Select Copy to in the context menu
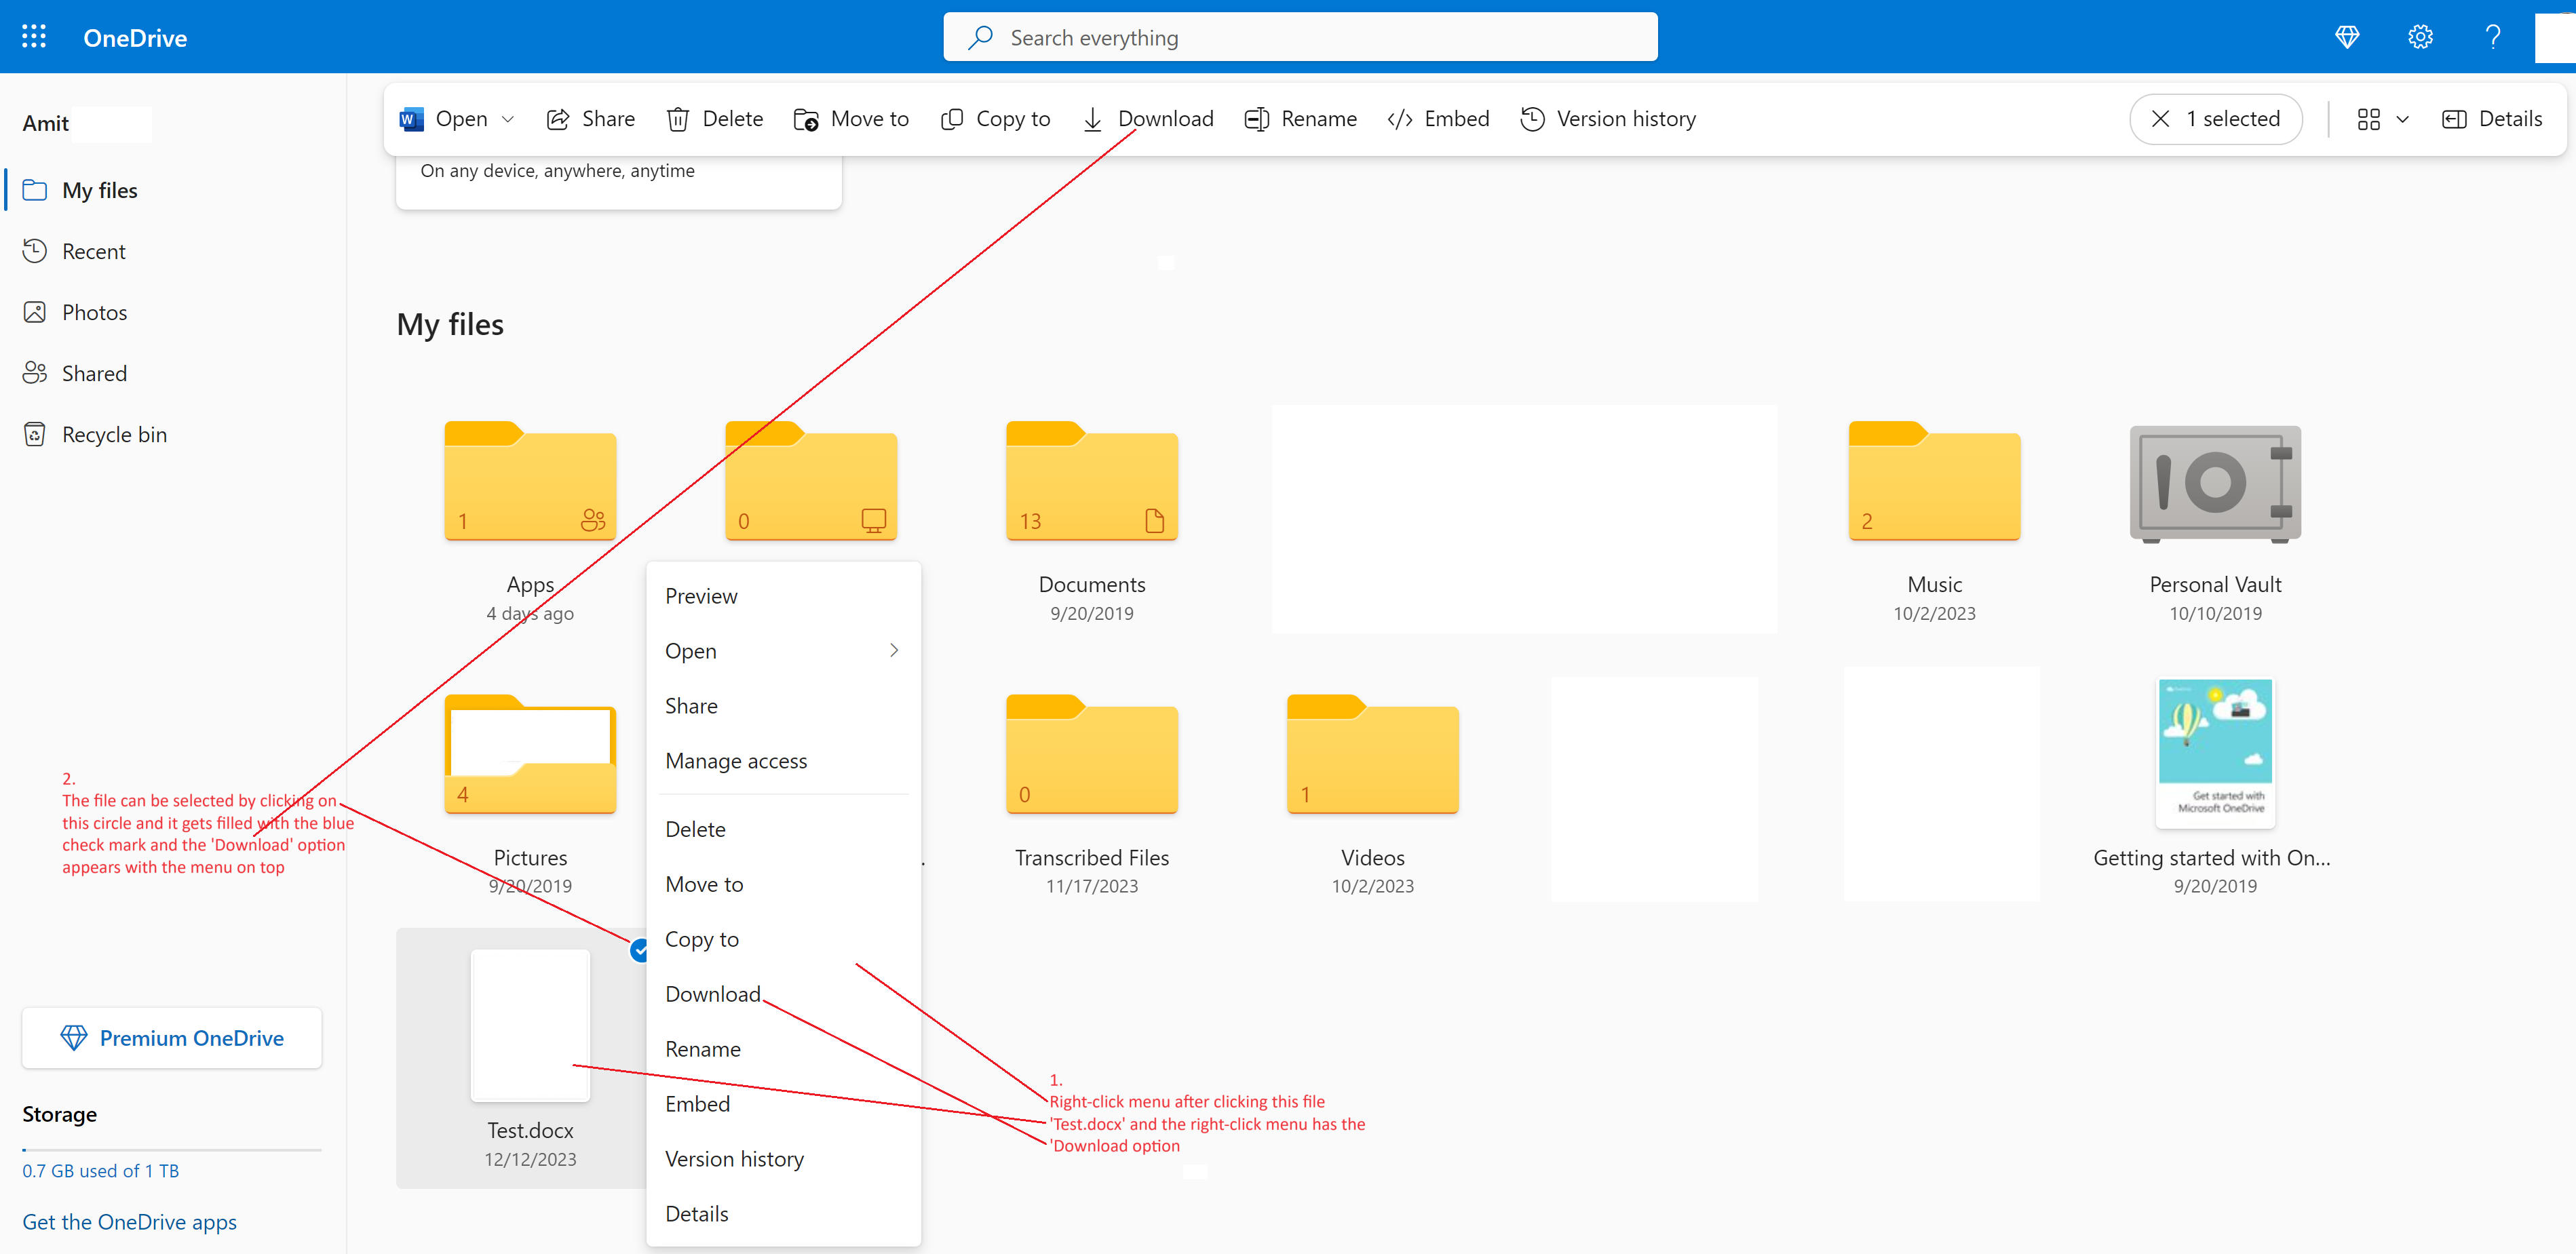This screenshot has width=2576, height=1254. pyautogui.click(x=783, y=939)
